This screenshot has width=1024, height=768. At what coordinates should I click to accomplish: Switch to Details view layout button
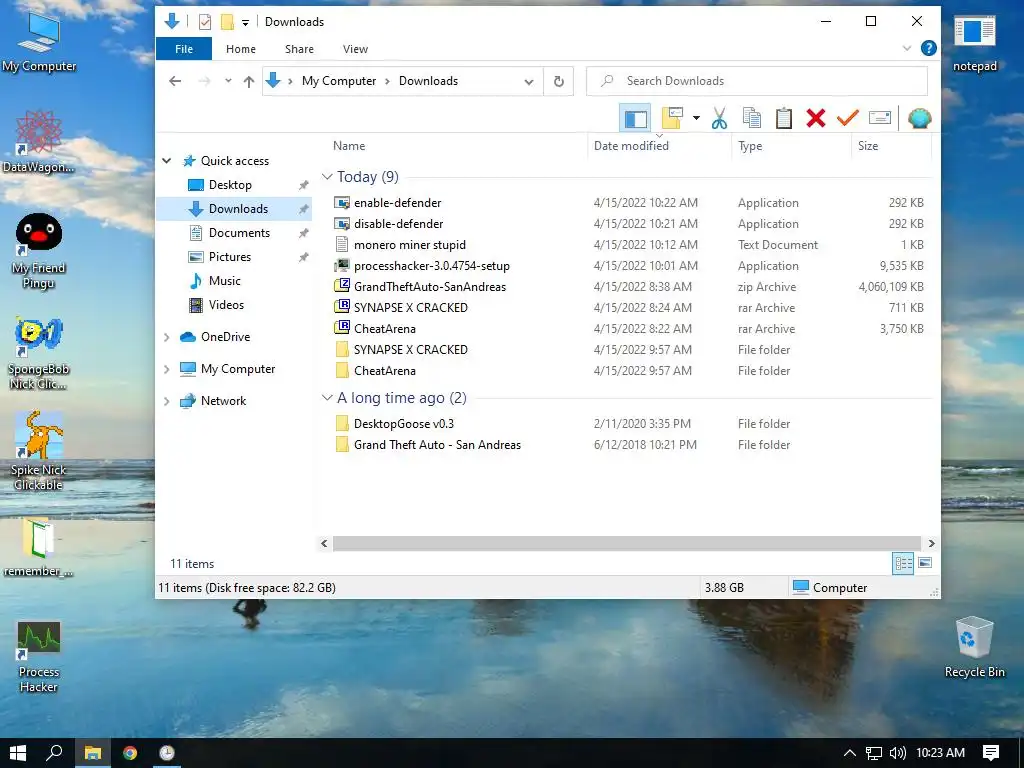click(x=903, y=563)
